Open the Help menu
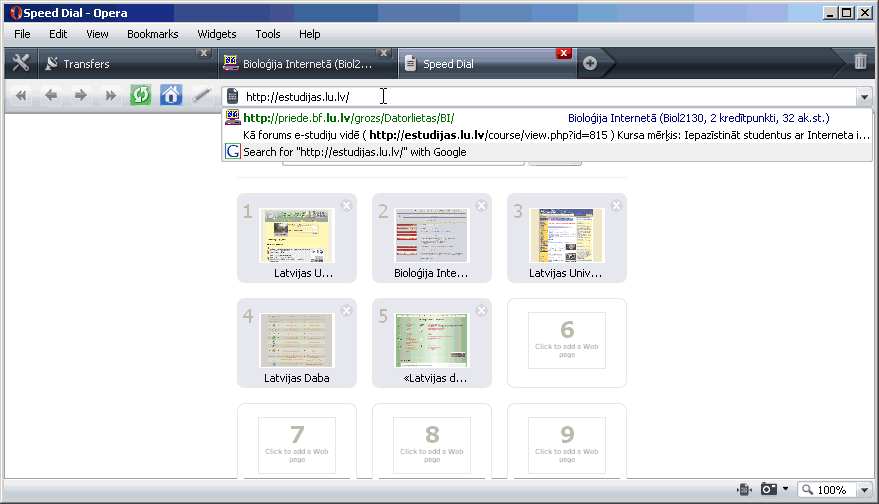 pyautogui.click(x=309, y=34)
